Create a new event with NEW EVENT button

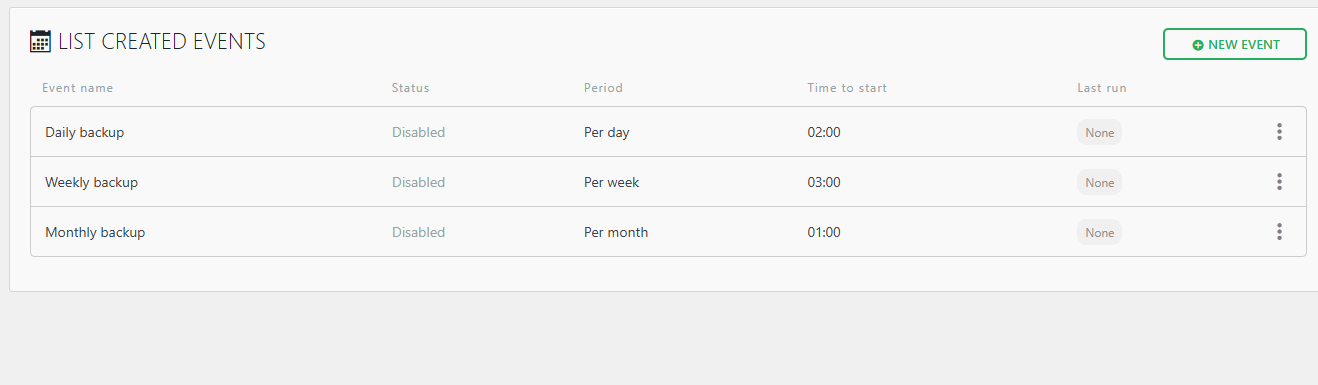[1235, 44]
